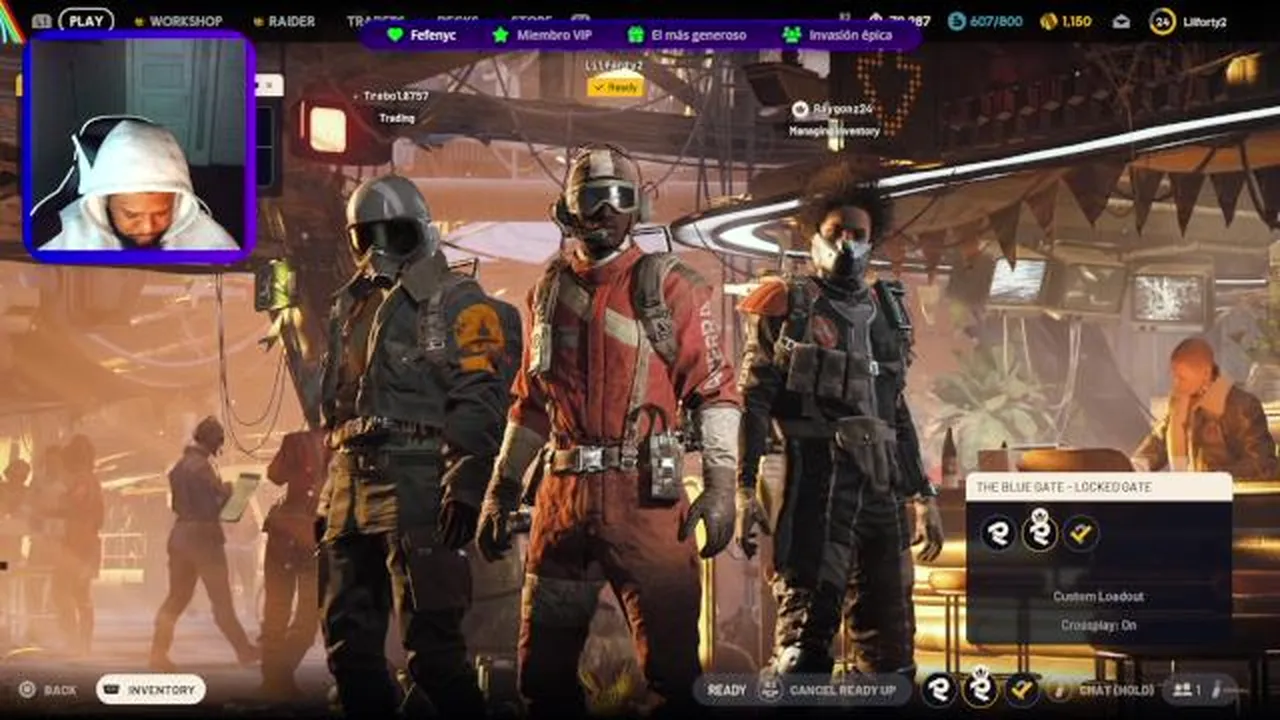Click CANCEL READY UP
The height and width of the screenshot is (720, 1280).
point(842,690)
